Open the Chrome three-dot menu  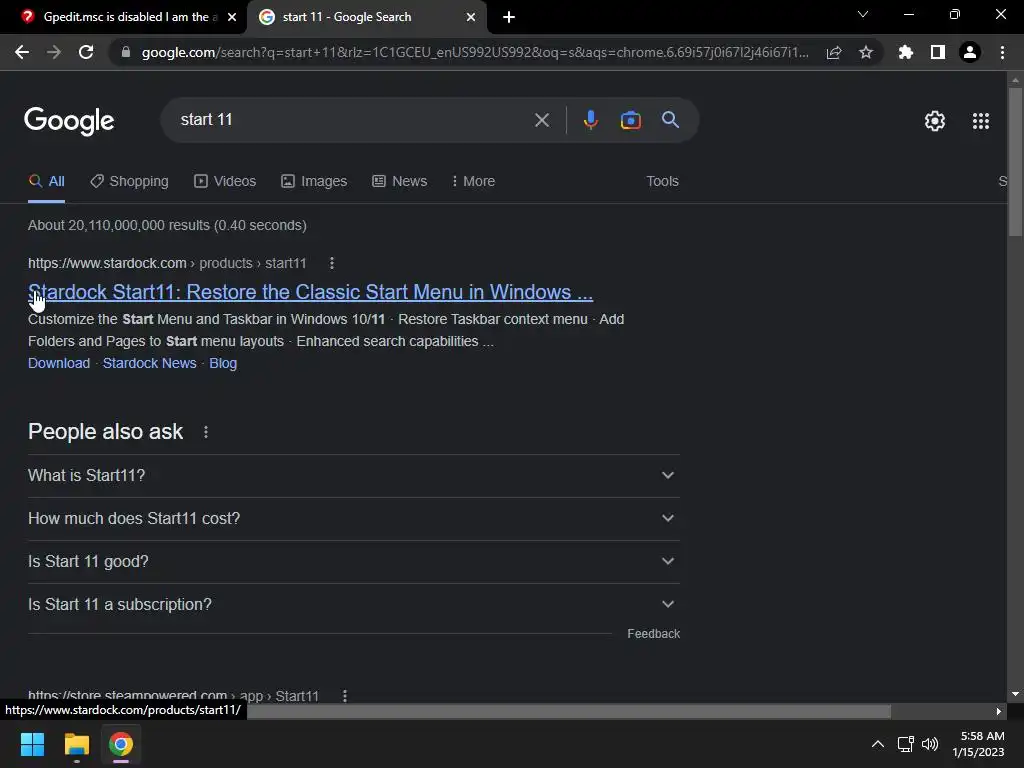click(x=1002, y=52)
